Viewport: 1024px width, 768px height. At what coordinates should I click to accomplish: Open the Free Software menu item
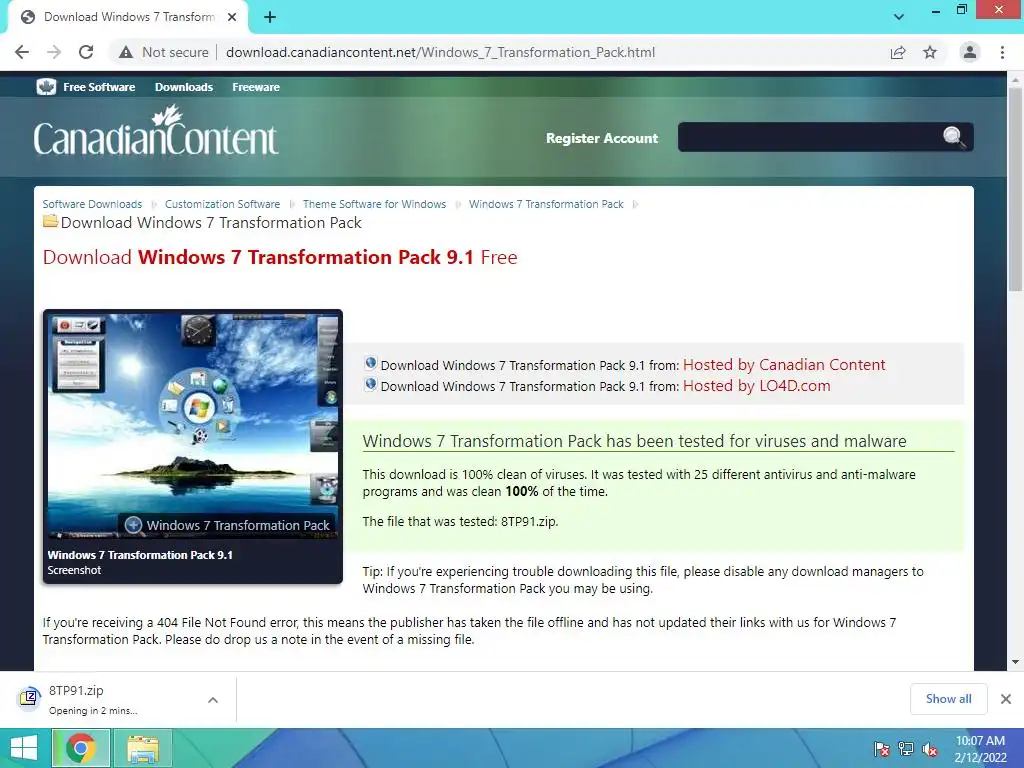99,87
